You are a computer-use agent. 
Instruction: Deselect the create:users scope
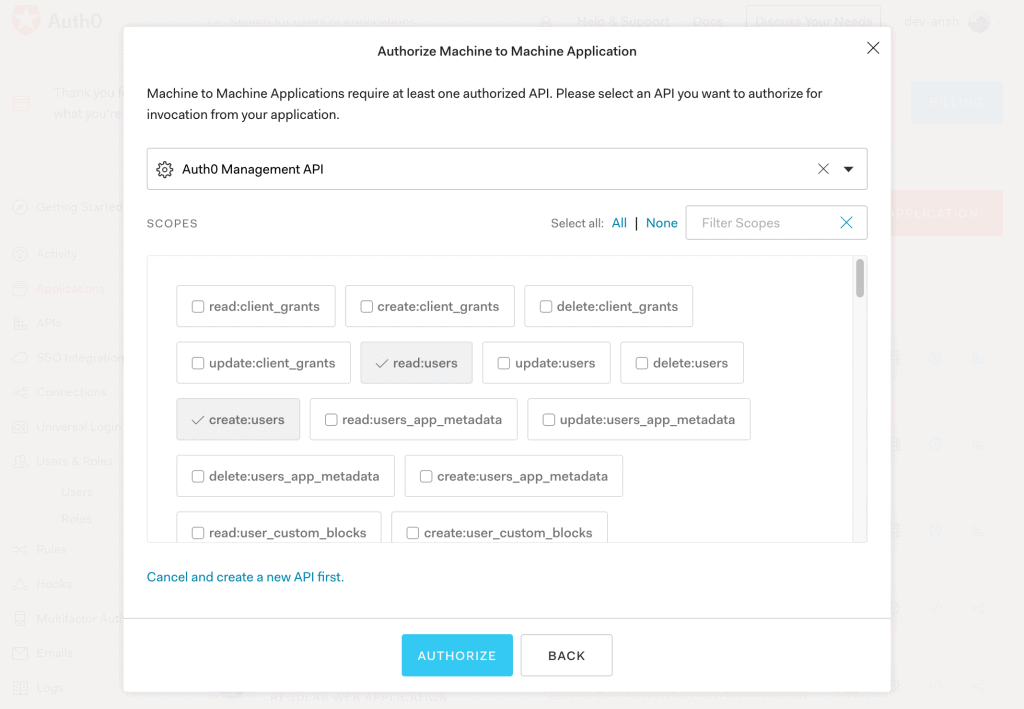pos(197,420)
